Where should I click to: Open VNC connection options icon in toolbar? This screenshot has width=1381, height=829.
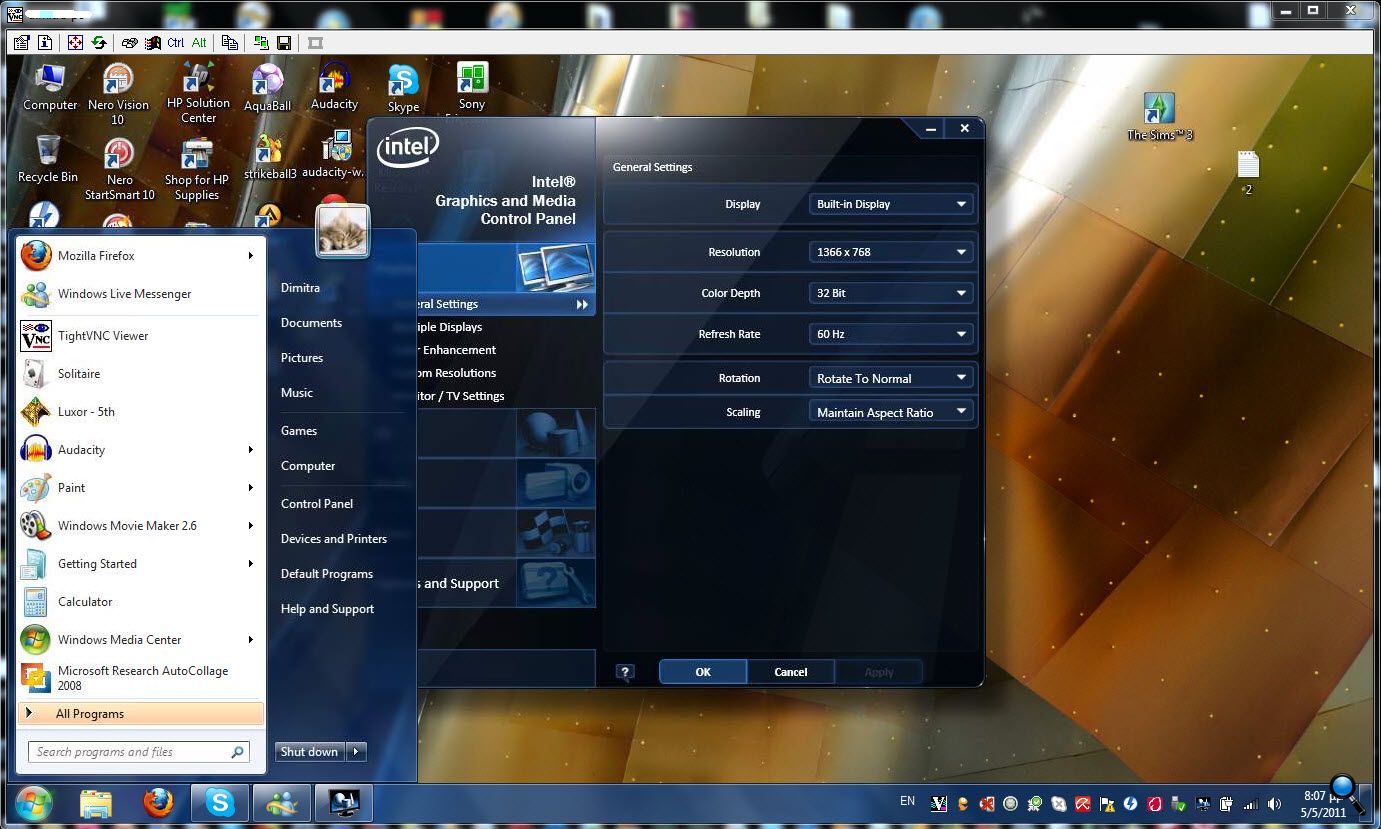(21, 43)
